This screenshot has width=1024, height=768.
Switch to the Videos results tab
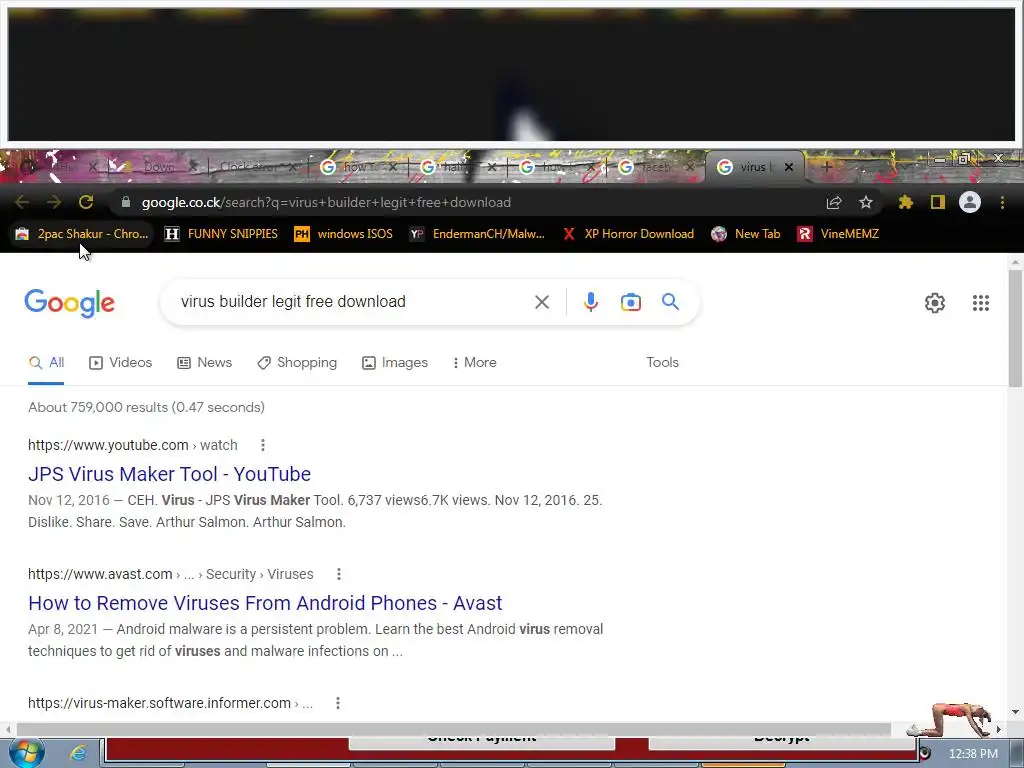120,362
